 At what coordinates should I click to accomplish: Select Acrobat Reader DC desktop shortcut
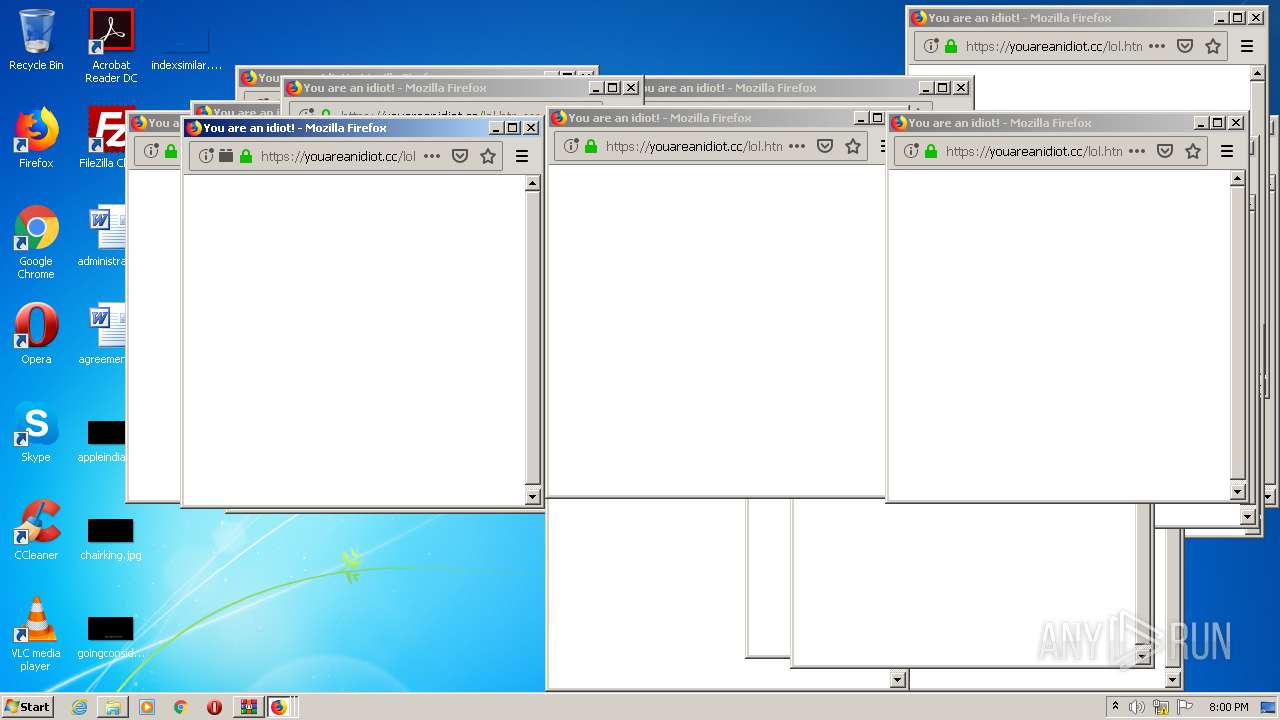(111, 45)
